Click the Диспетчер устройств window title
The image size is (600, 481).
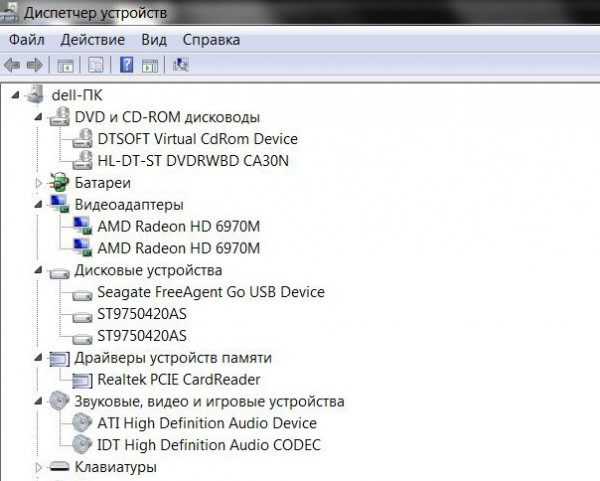coord(95,13)
